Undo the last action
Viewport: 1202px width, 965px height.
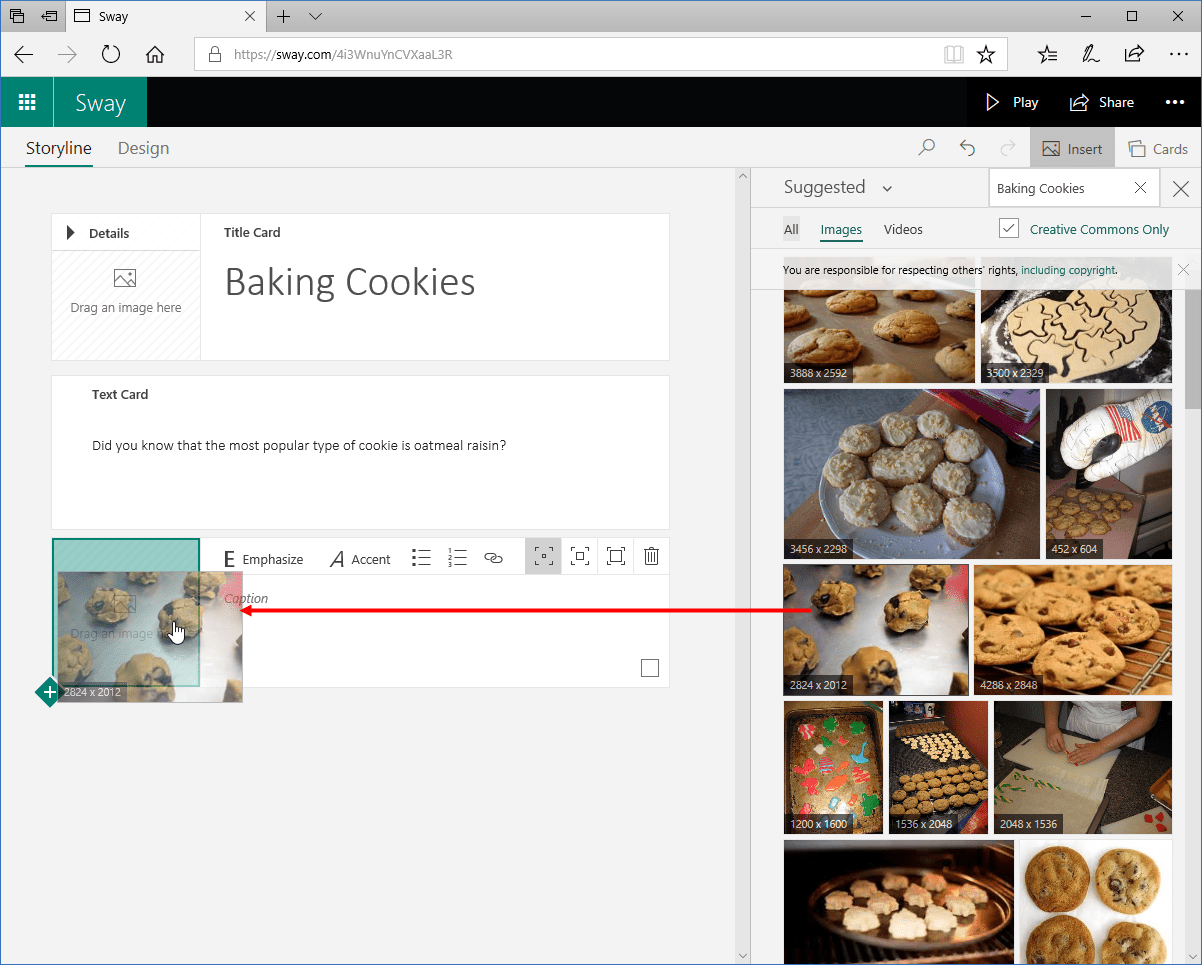pos(967,148)
